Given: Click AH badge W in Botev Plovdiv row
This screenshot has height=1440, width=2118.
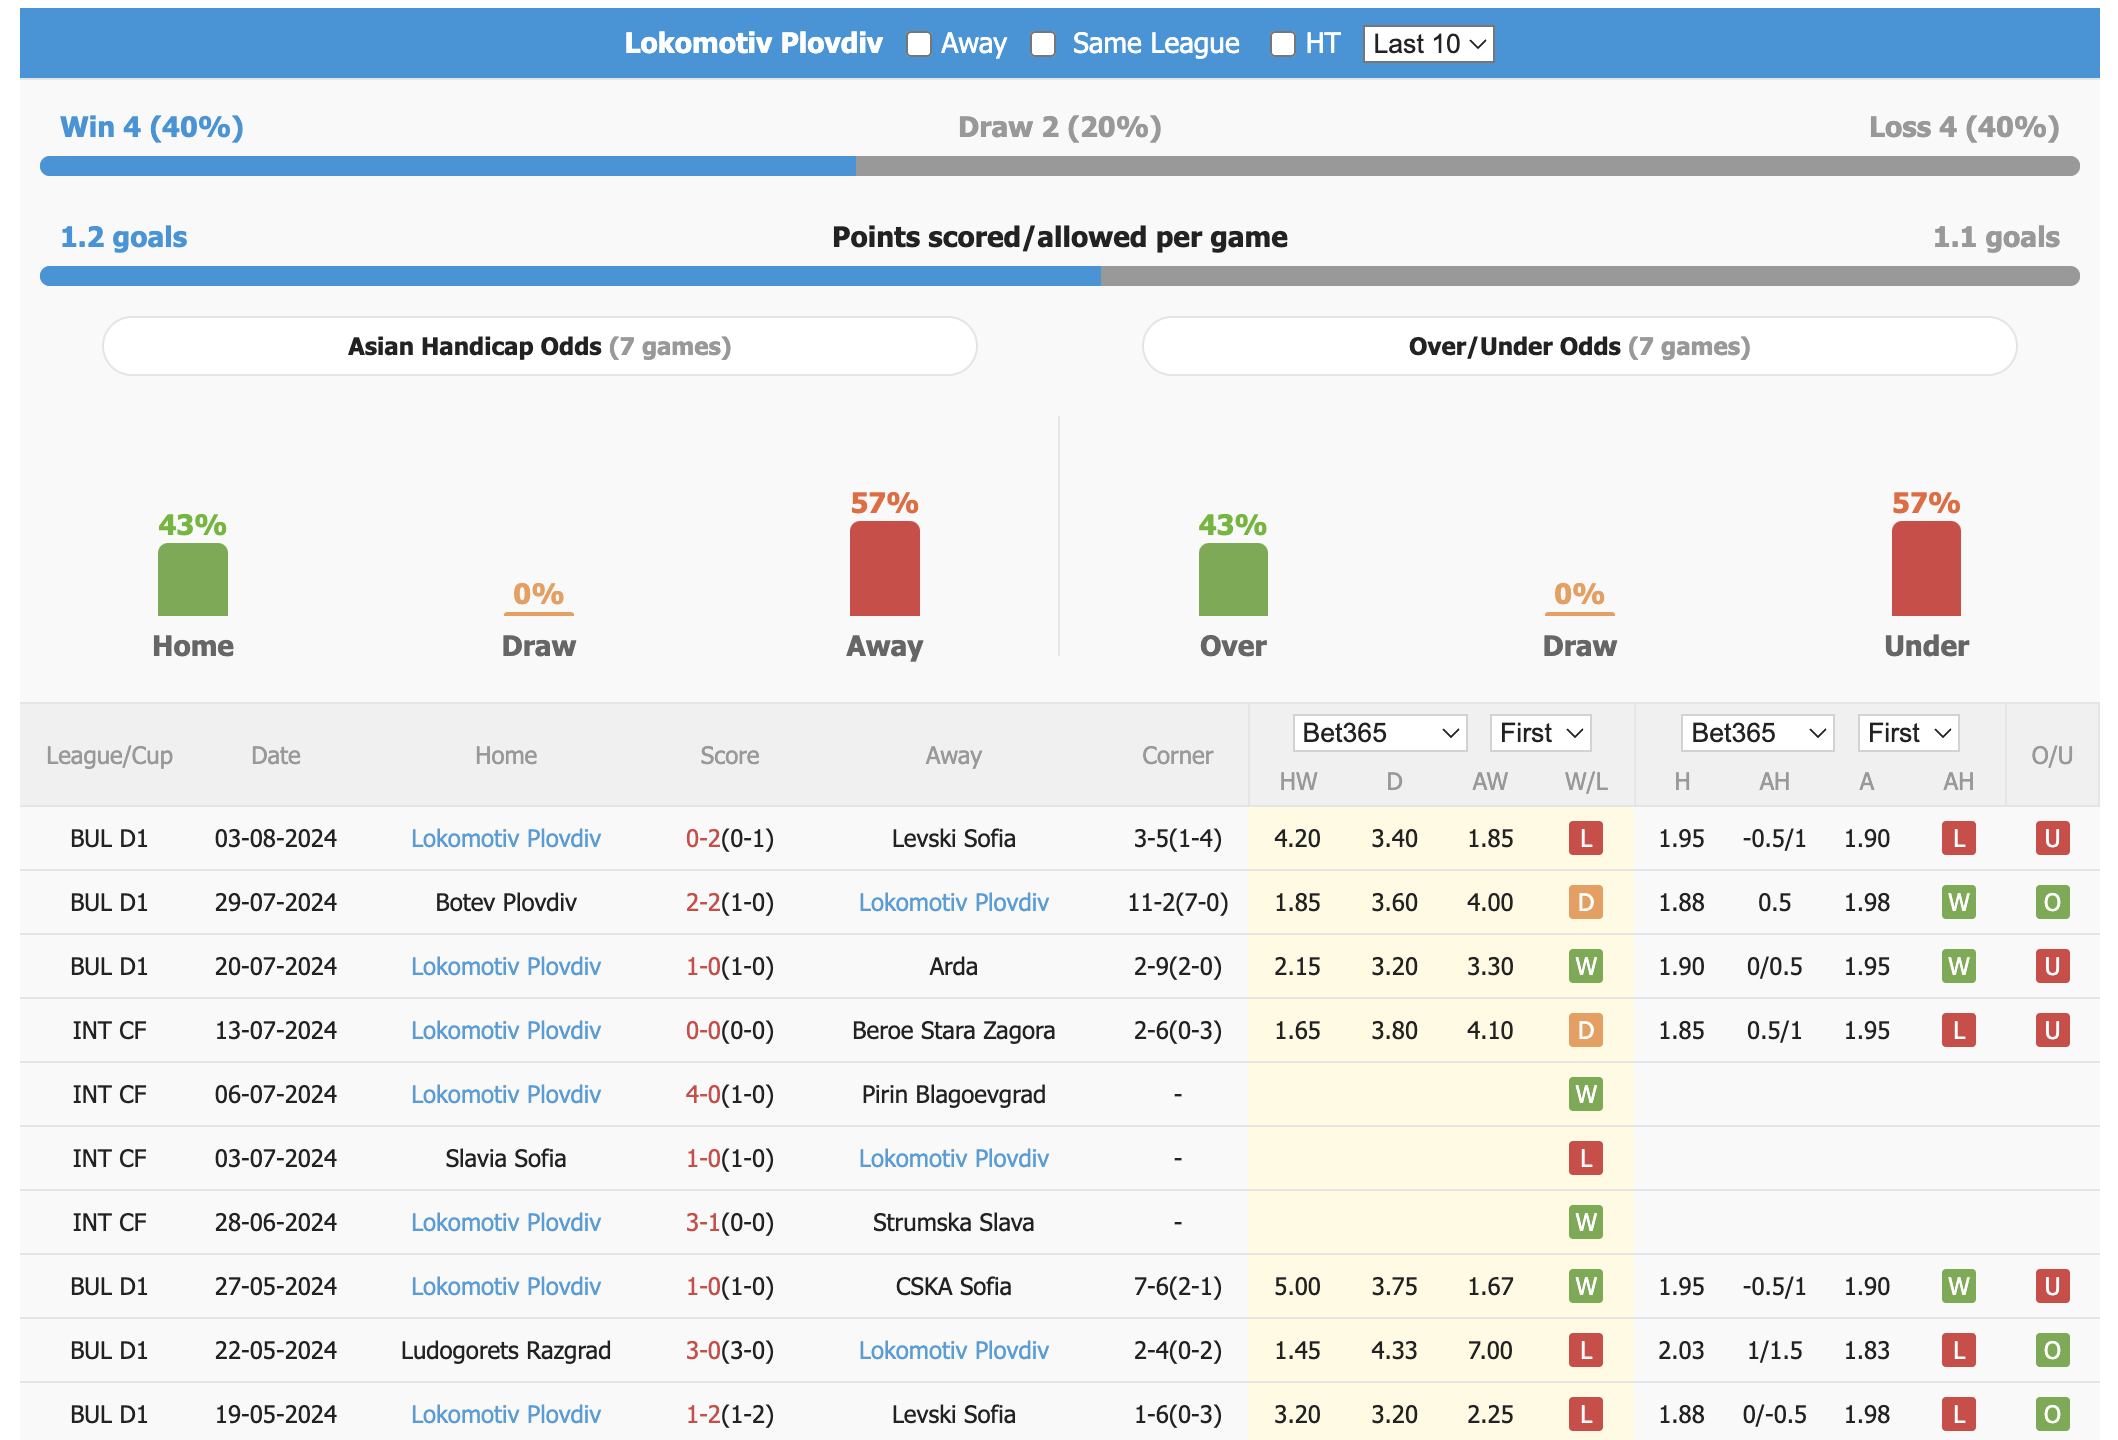Looking at the screenshot, I should [1959, 902].
